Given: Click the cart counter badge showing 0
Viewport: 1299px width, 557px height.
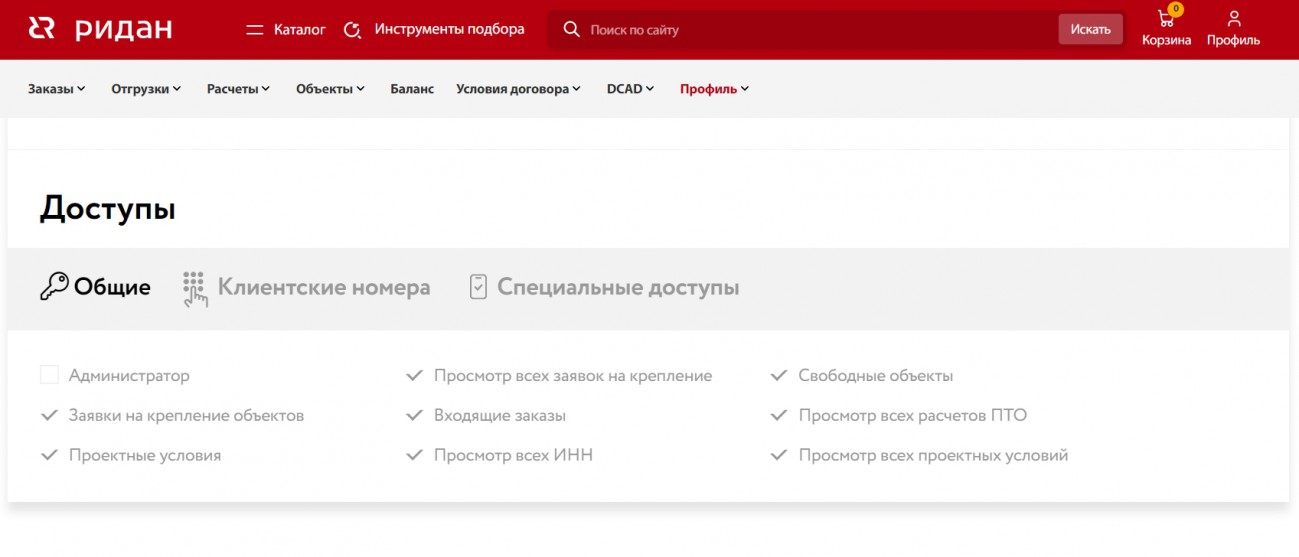Looking at the screenshot, I should tap(1175, 9).
